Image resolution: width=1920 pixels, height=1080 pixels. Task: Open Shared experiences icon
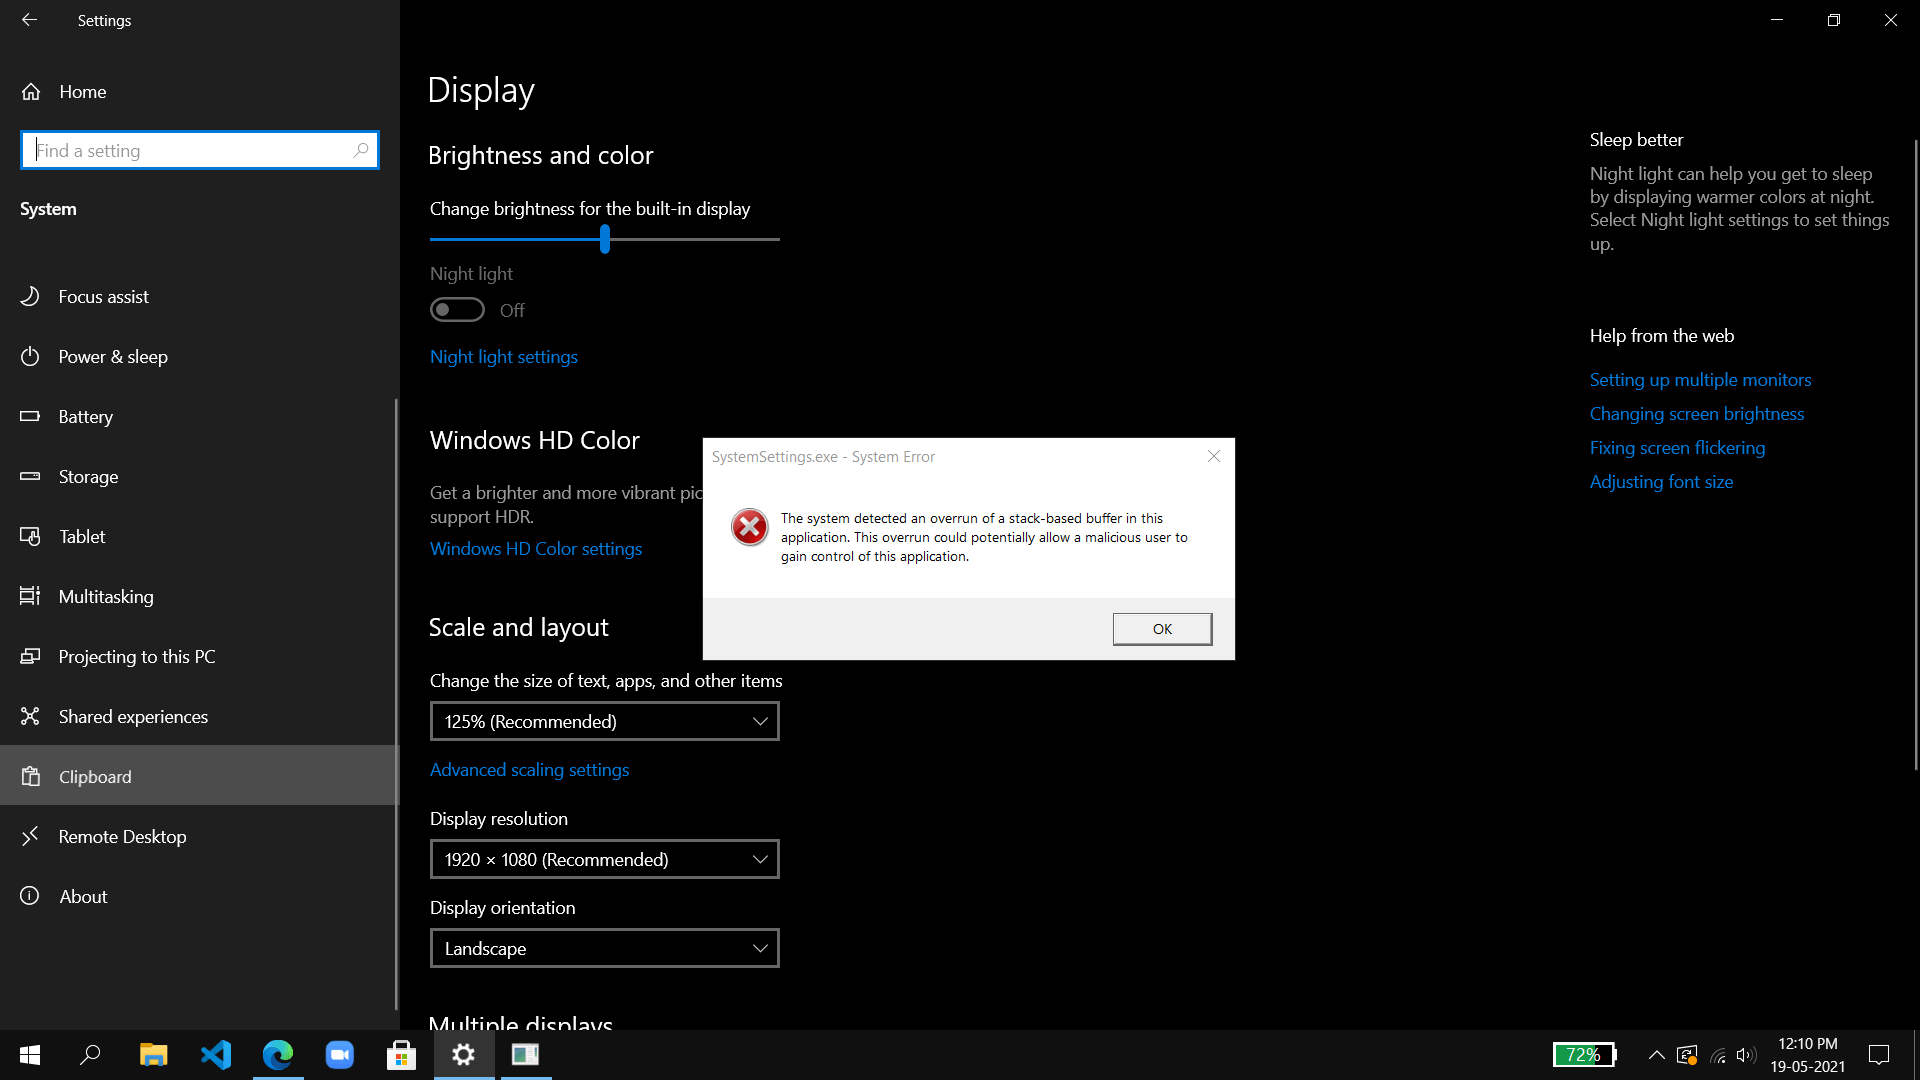(30, 717)
